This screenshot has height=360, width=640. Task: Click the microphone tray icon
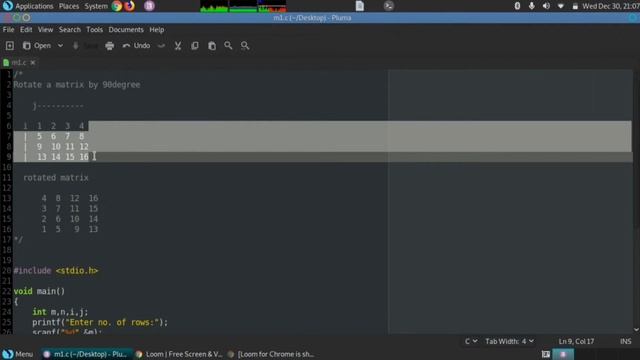click(531, 6)
